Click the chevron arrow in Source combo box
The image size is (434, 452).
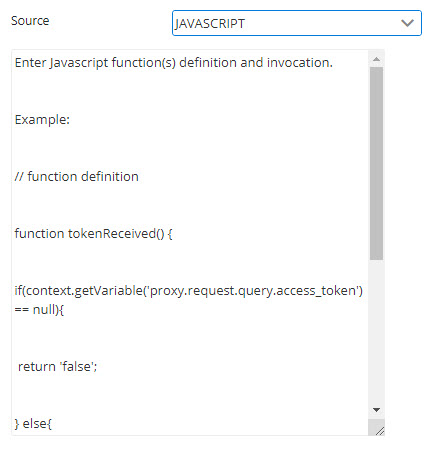point(407,23)
